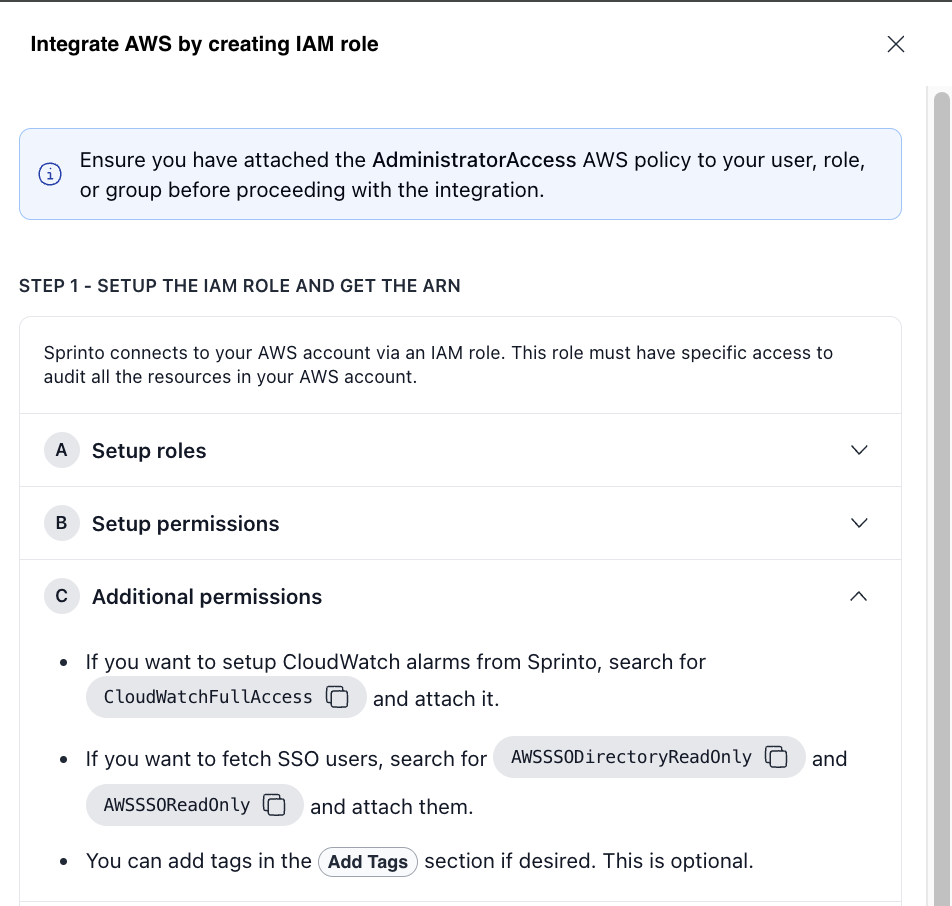Screen dimensions: 952x906
Task: Click the Add Tags label
Action: point(368,862)
